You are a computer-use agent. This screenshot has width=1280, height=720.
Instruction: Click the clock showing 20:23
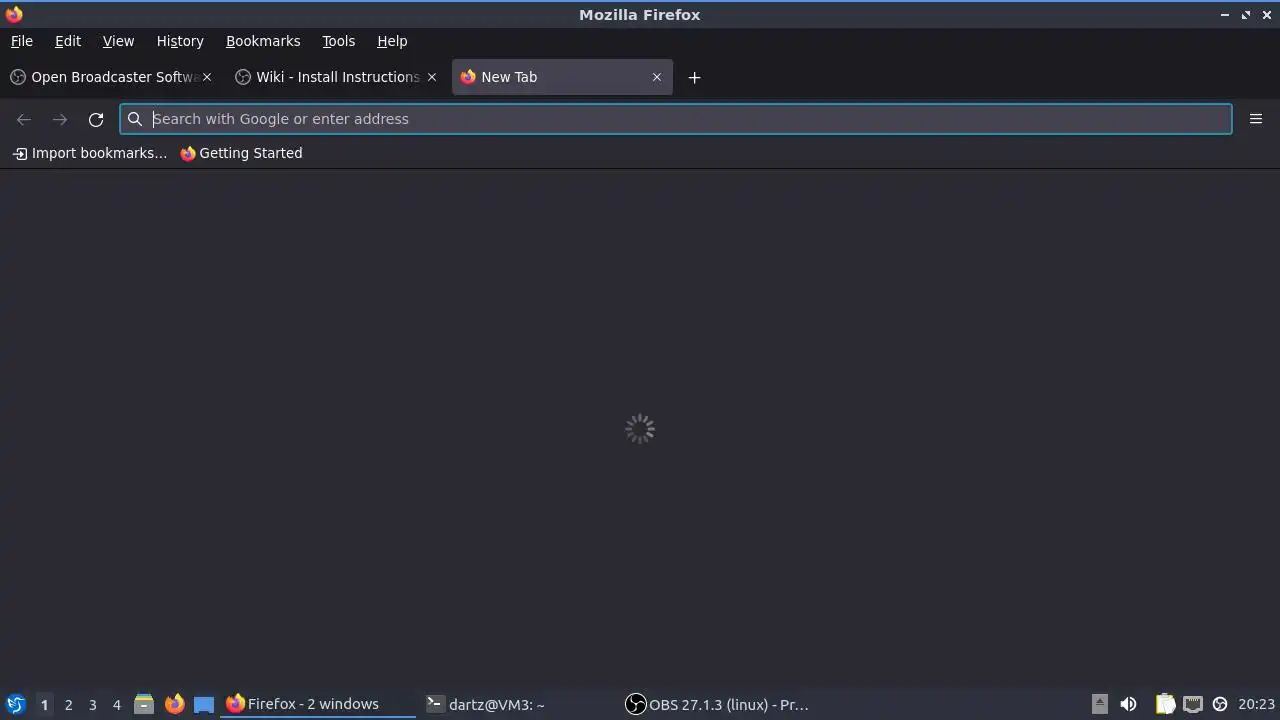click(1256, 704)
